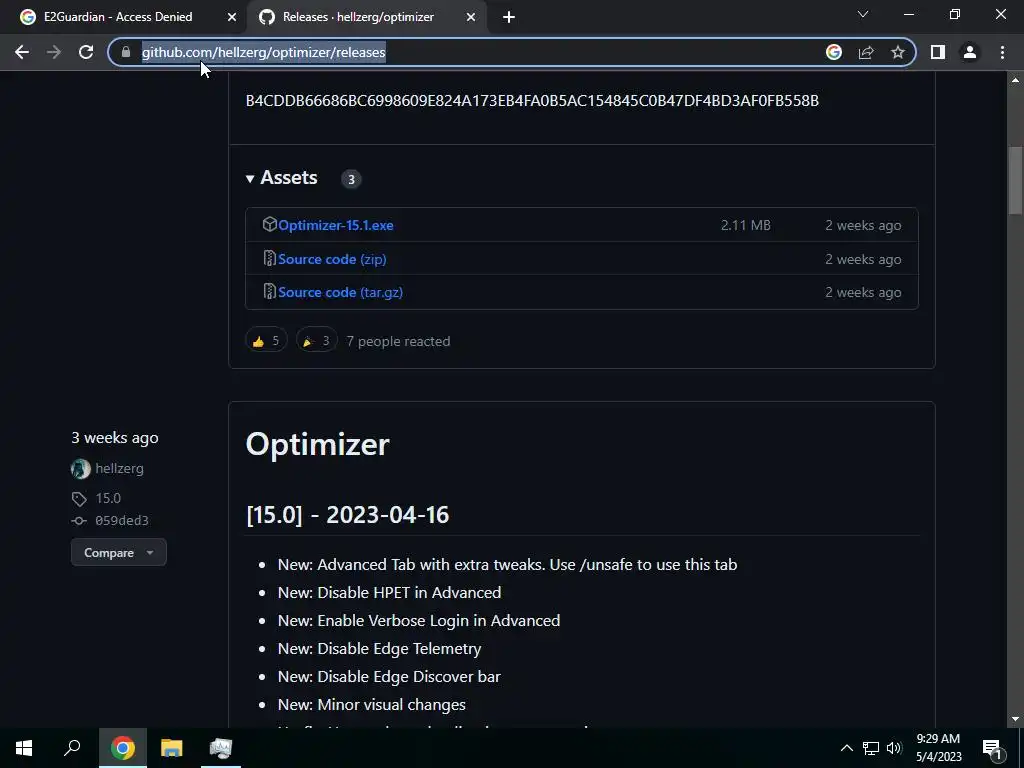1024x768 pixels.
Task: Click the SHA256 hash string
Action: [532, 101]
